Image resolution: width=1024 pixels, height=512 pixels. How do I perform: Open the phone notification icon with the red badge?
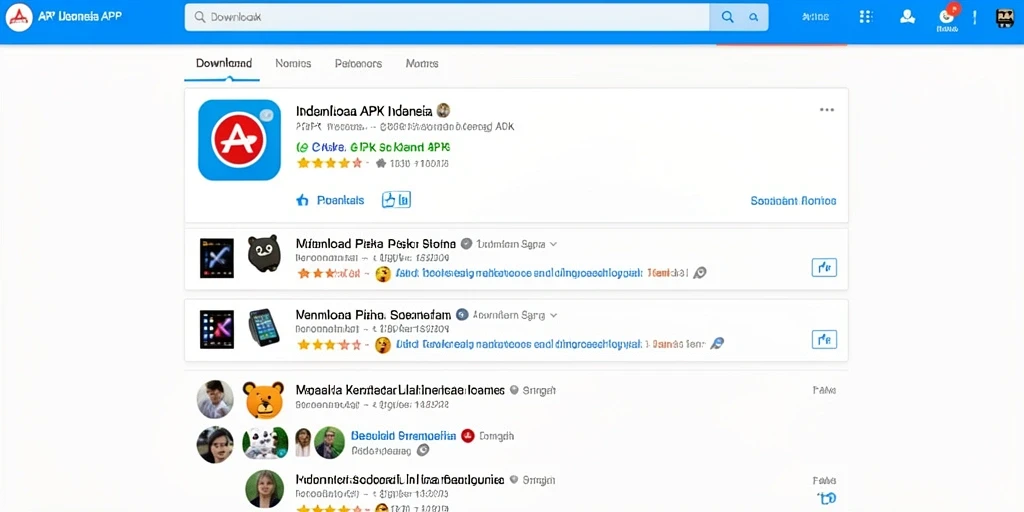[x=947, y=16]
